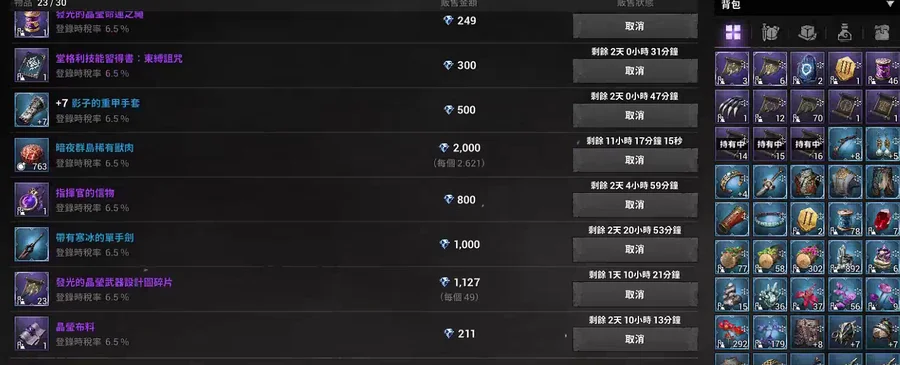Select the 發光的晶瑩武器設計圖碎片 item icon
Screen dimensions: 900x365
point(32,289)
